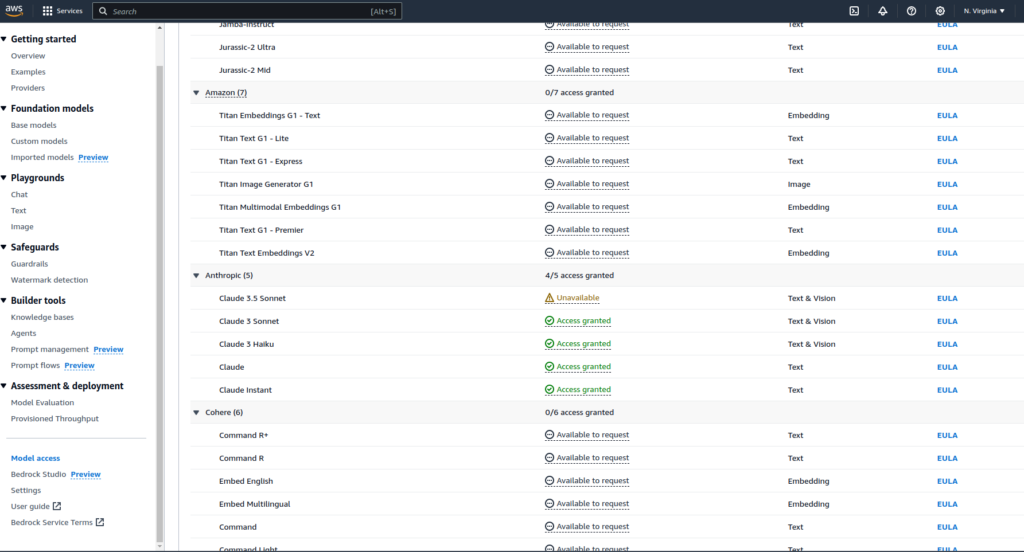Click the status icon for Titan Image Generator G1

tap(549, 184)
